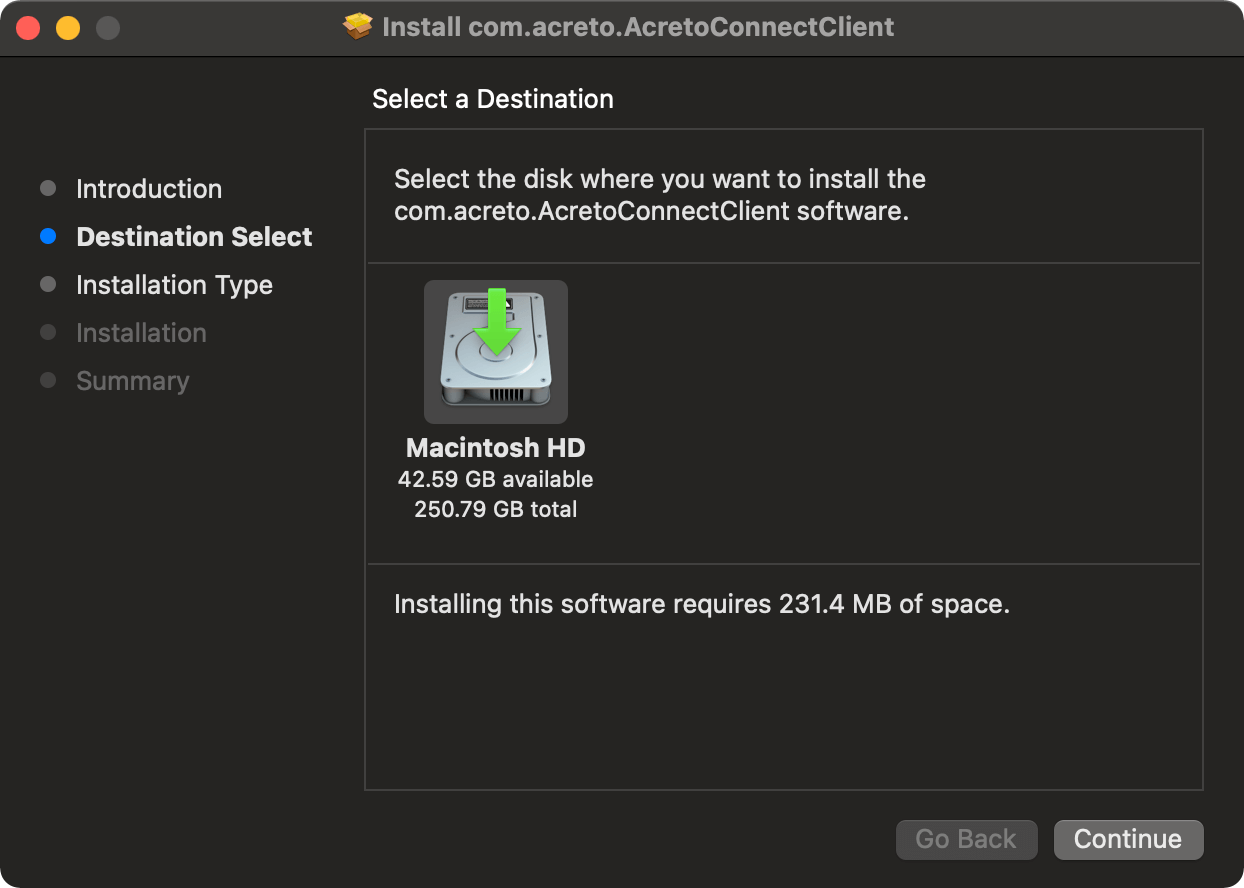Click the package icon in title bar
1244x888 pixels.
(357, 27)
